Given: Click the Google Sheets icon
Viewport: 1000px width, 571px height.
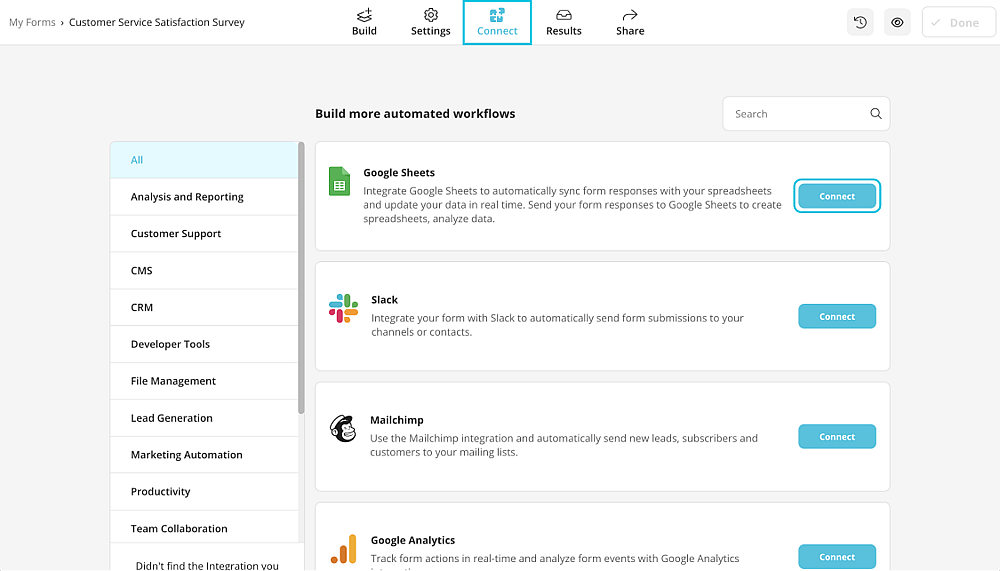Looking at the screenshot, I should pos(339,181).
